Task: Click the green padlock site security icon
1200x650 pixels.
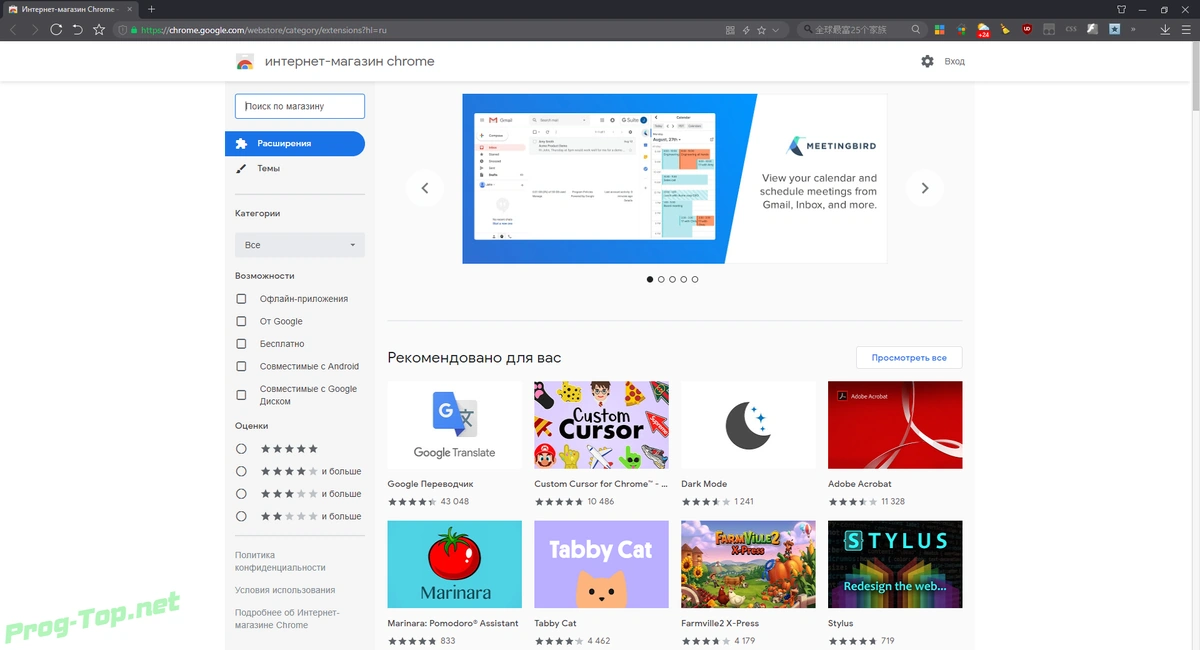Action: click(133, 30)
